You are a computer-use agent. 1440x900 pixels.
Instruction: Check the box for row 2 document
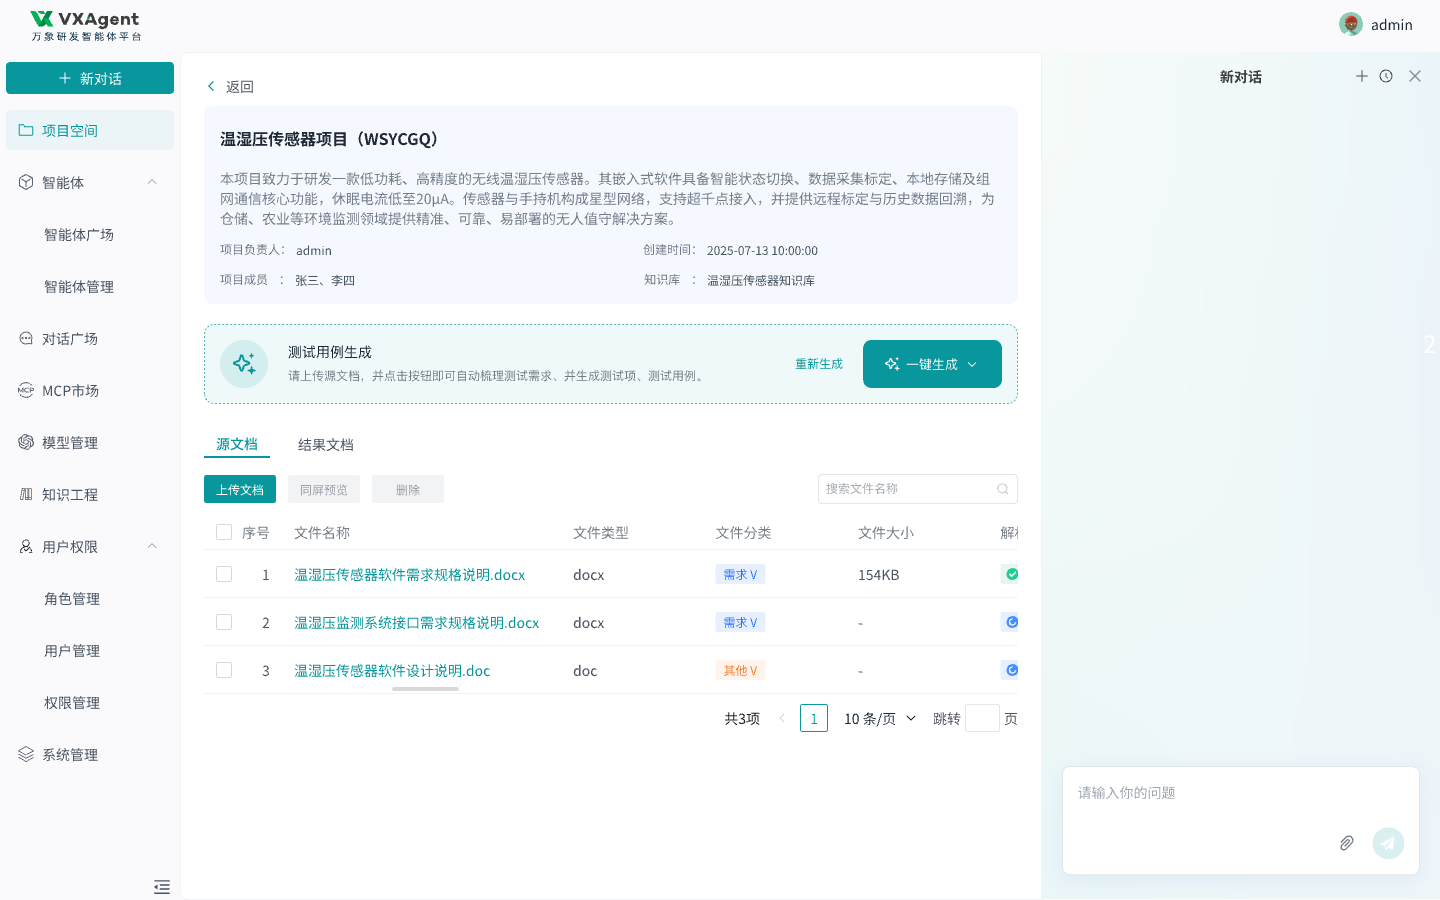click(224, 622)
